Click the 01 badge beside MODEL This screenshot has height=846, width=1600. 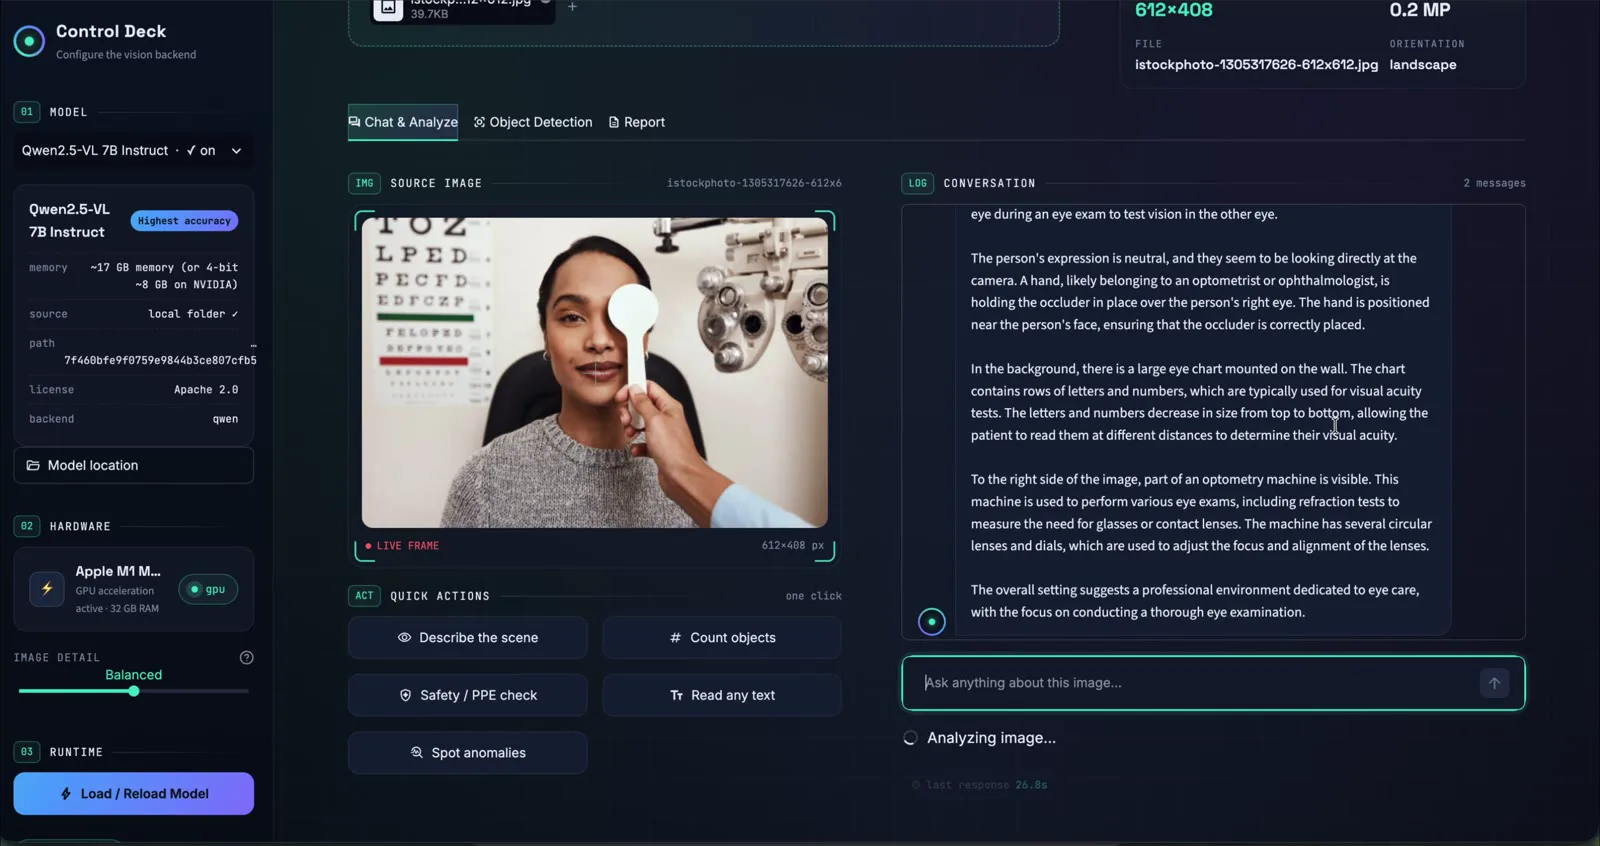pos(27,112)
